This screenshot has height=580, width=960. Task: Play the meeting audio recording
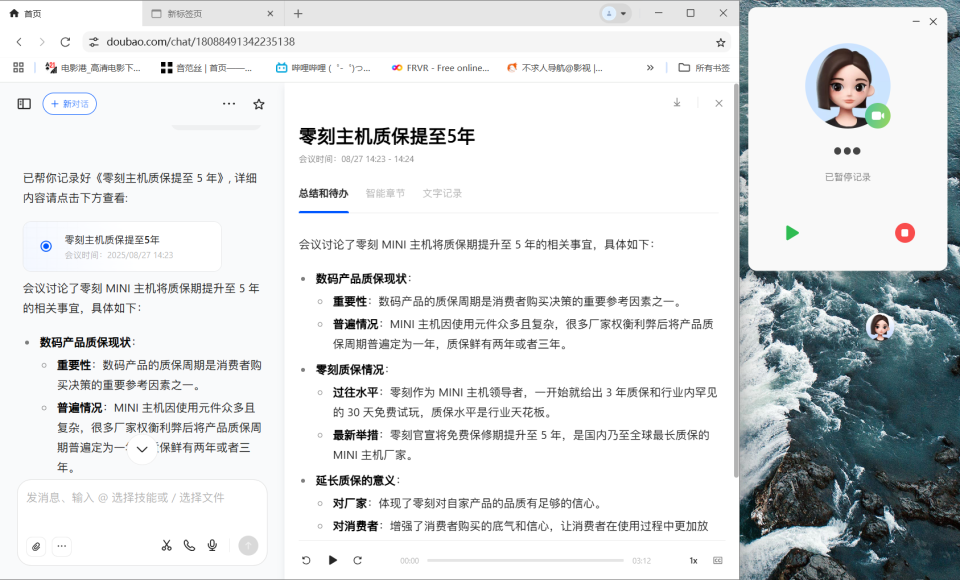tap(332, 560)
